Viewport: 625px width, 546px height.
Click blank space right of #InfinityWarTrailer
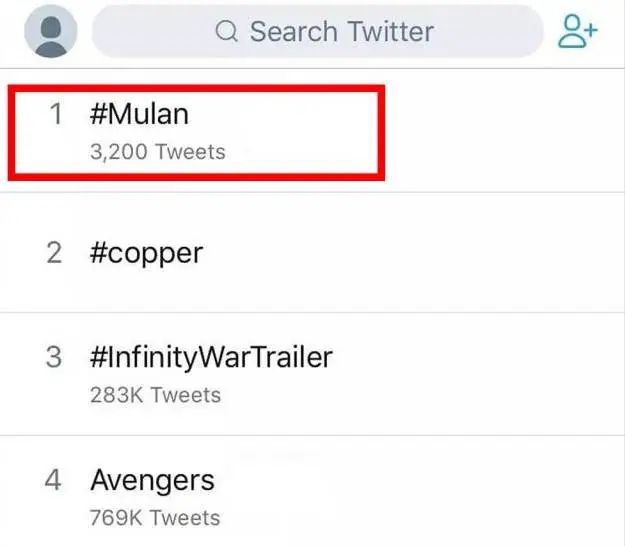coord(478,375)
